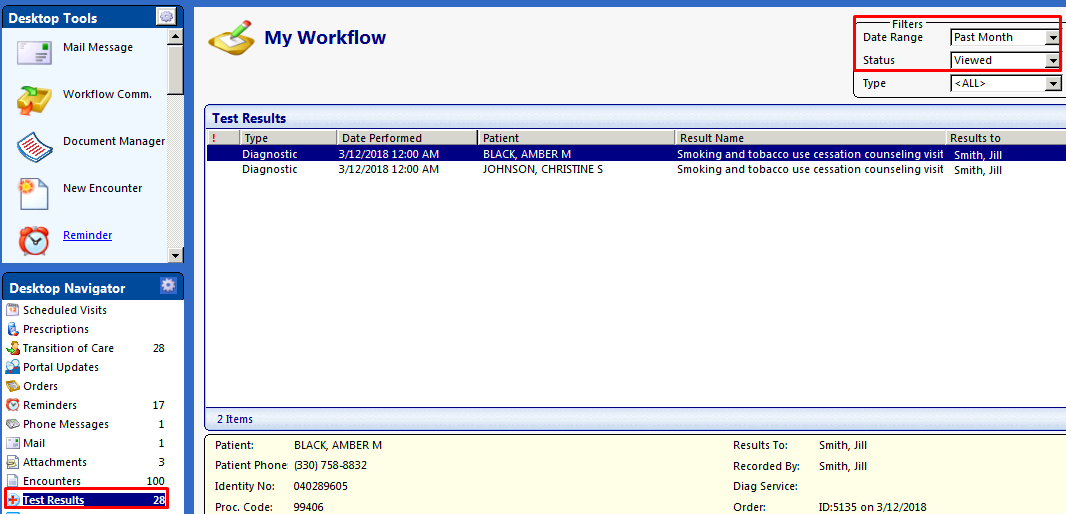Expand the Type filter dropdown
The height and width of the screenshot is (514, 1066).
[1052, 84]
